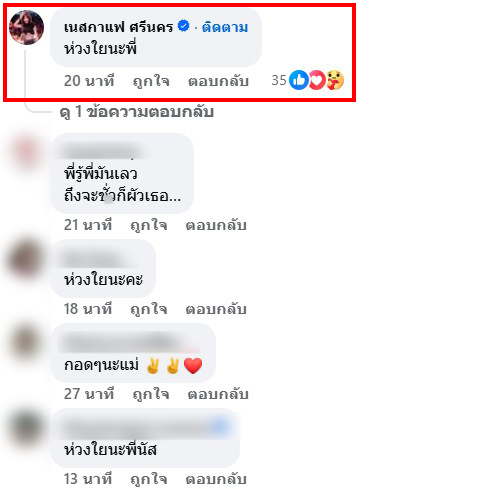This screenshot has height=489, width=487.
Task: Open the เนสกาแฟ ศรีนคร profile name
Action: (118, 27)
